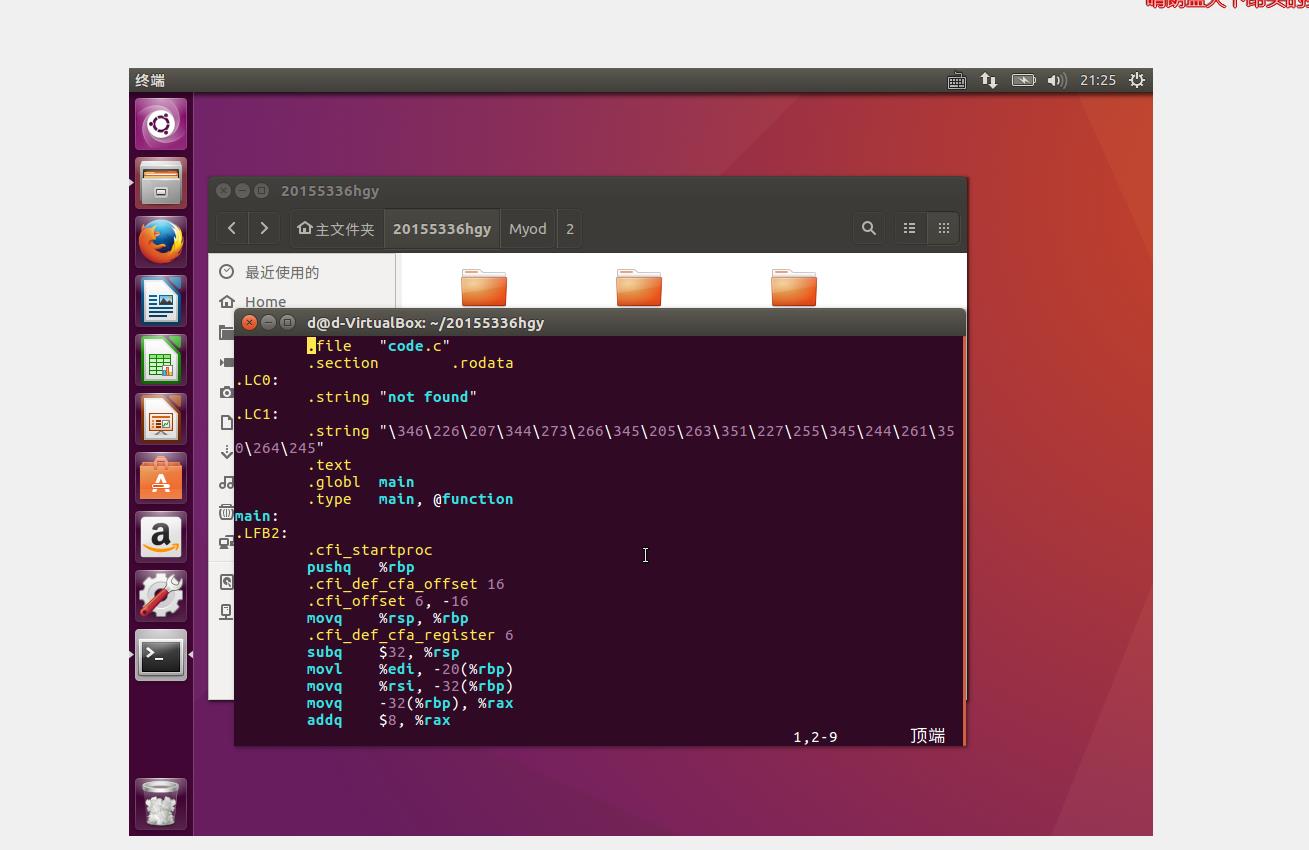Select Terminal icon in launcher
The image size is (1309, 850).
click(161, 655)
